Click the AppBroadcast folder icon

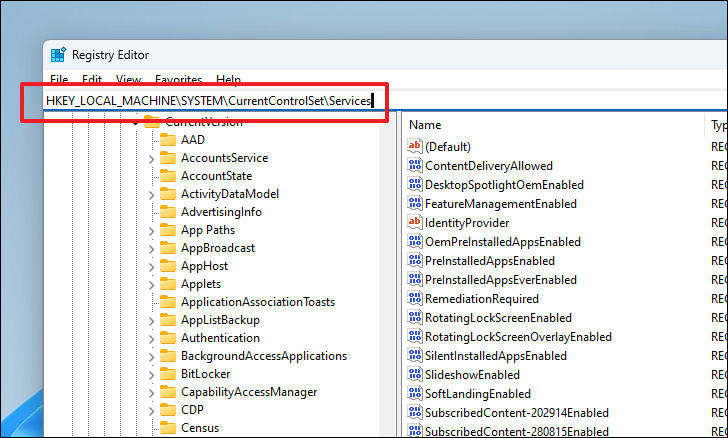168,248
